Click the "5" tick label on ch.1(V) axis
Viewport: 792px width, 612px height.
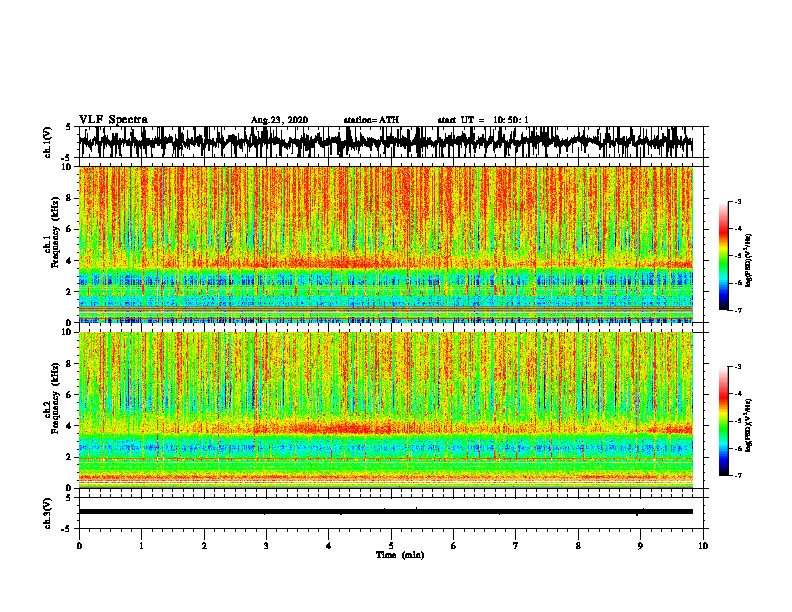[68, 127]
